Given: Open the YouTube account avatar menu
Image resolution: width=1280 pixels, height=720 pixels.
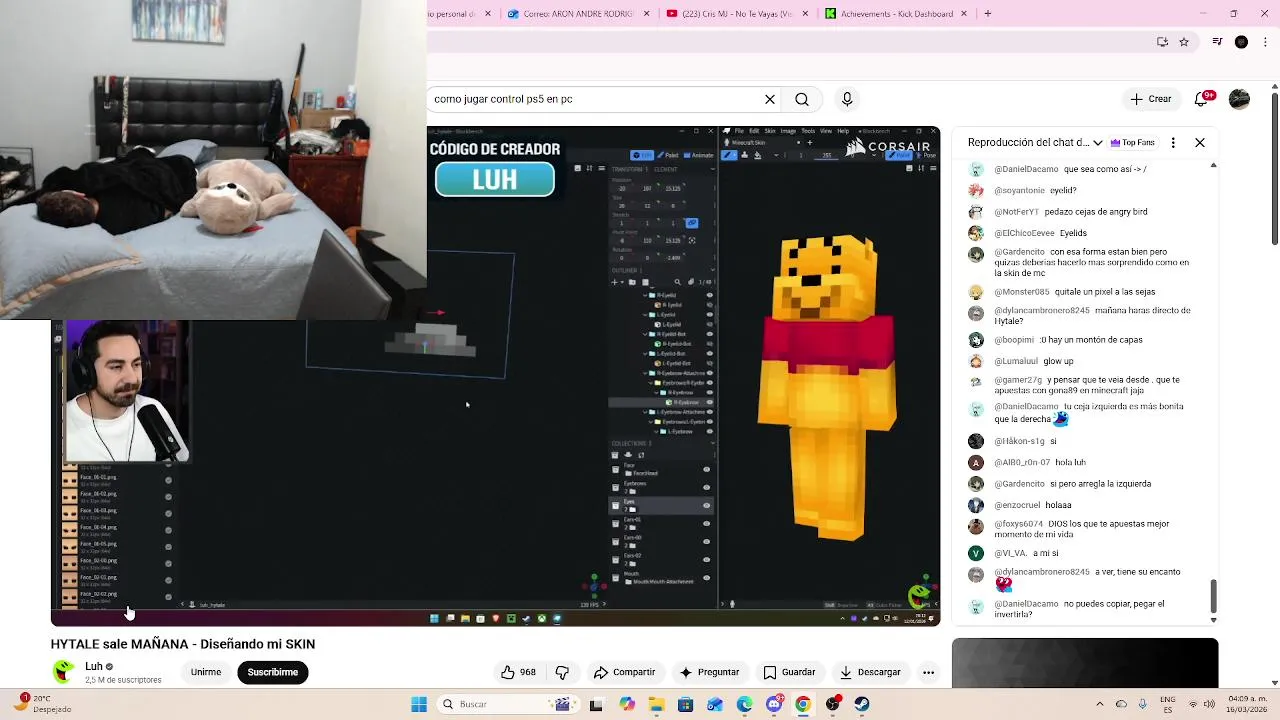Looking at the screenshot, I should [x=1239, y=99].
